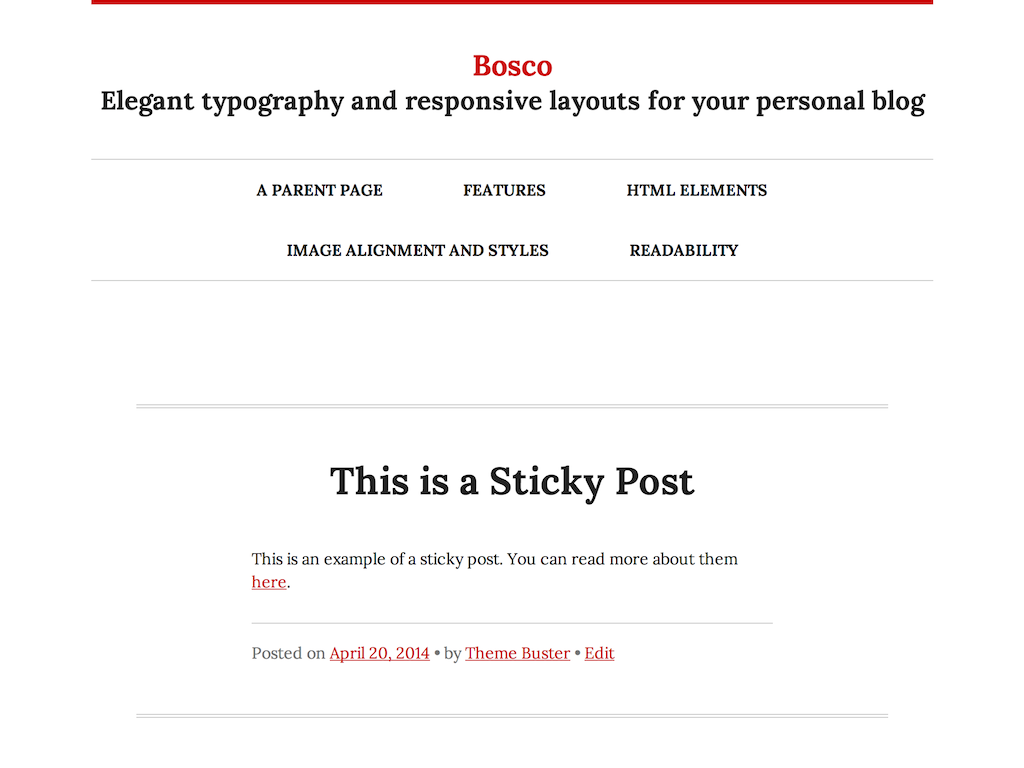Click the double line above the sticky post
The width and height of the screenshot is (1024, 768).
pos(512,406)
